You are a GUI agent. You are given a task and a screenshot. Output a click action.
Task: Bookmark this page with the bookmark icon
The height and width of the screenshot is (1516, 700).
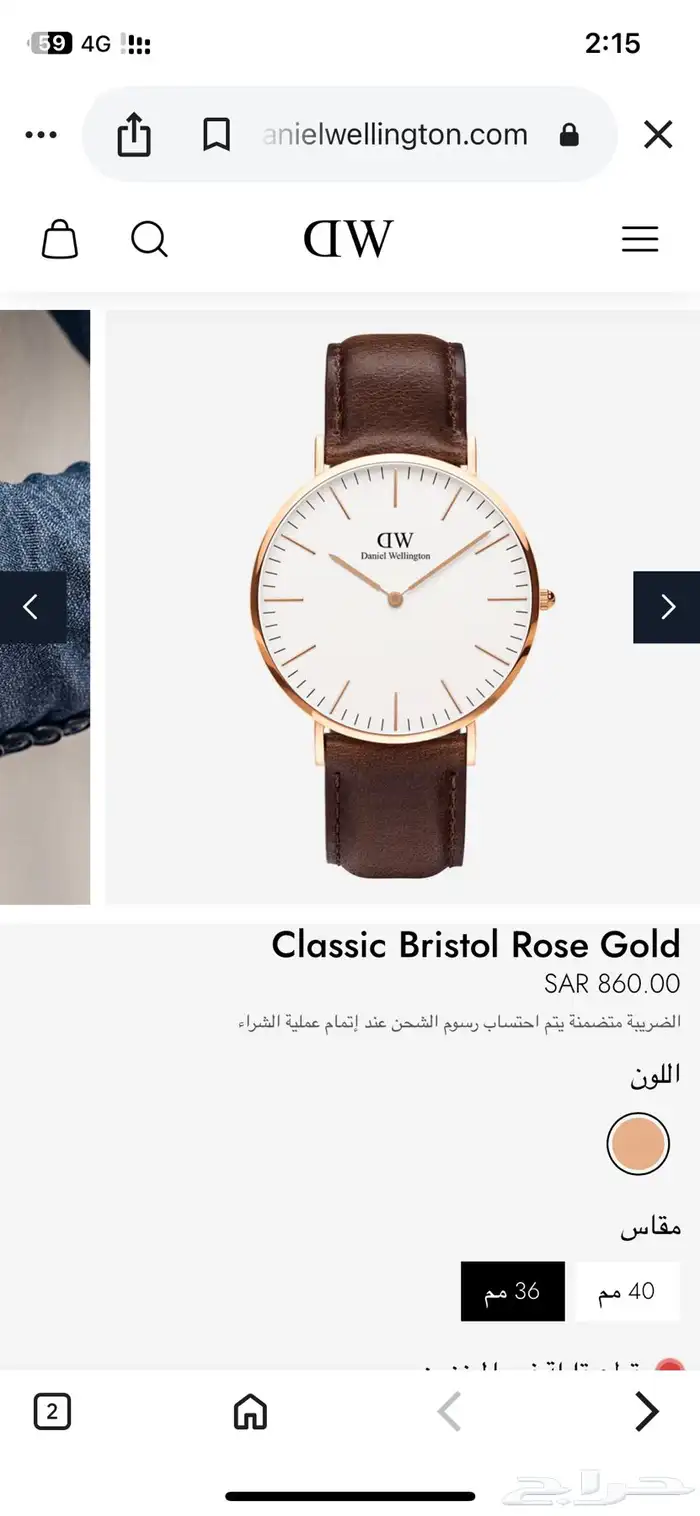216,135
